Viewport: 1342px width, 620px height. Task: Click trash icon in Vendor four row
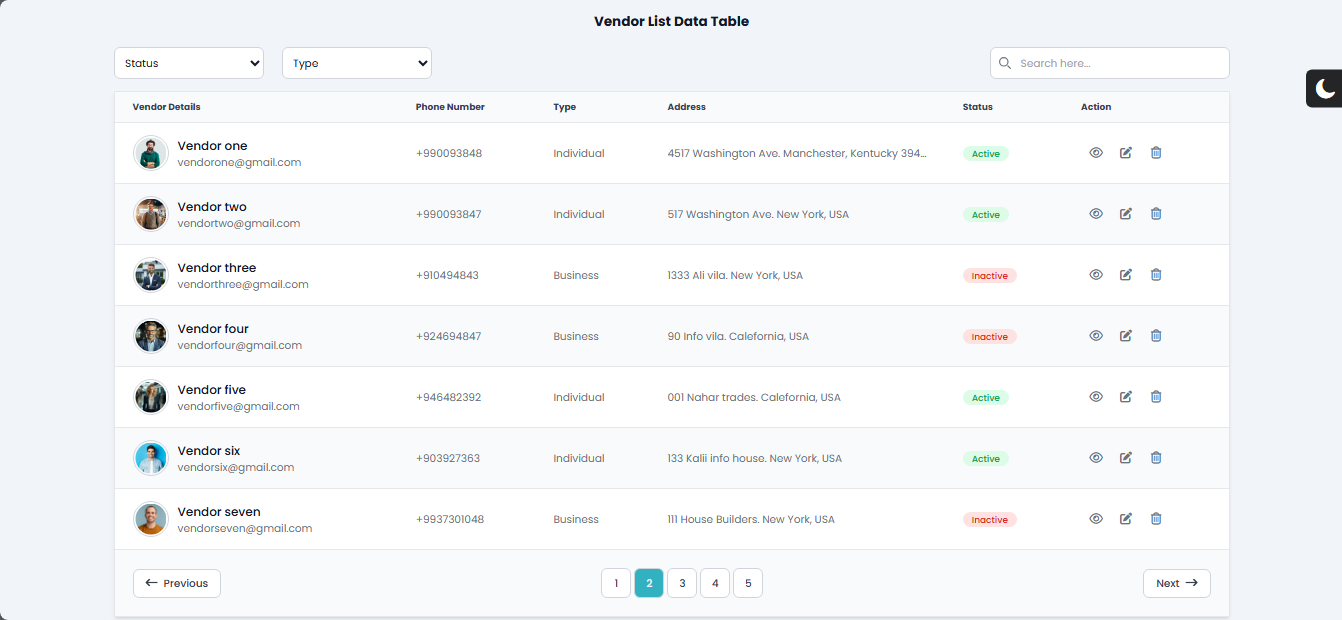coord(1156,336)
